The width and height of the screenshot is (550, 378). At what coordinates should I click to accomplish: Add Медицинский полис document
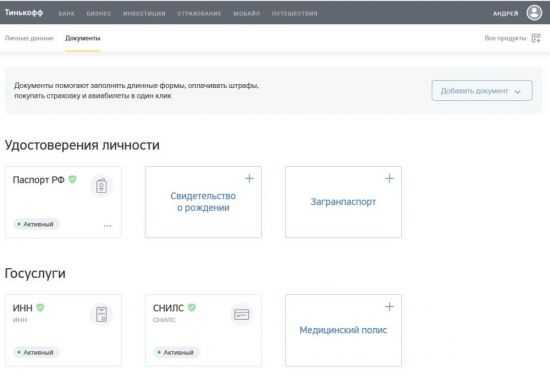pos(343,330)
